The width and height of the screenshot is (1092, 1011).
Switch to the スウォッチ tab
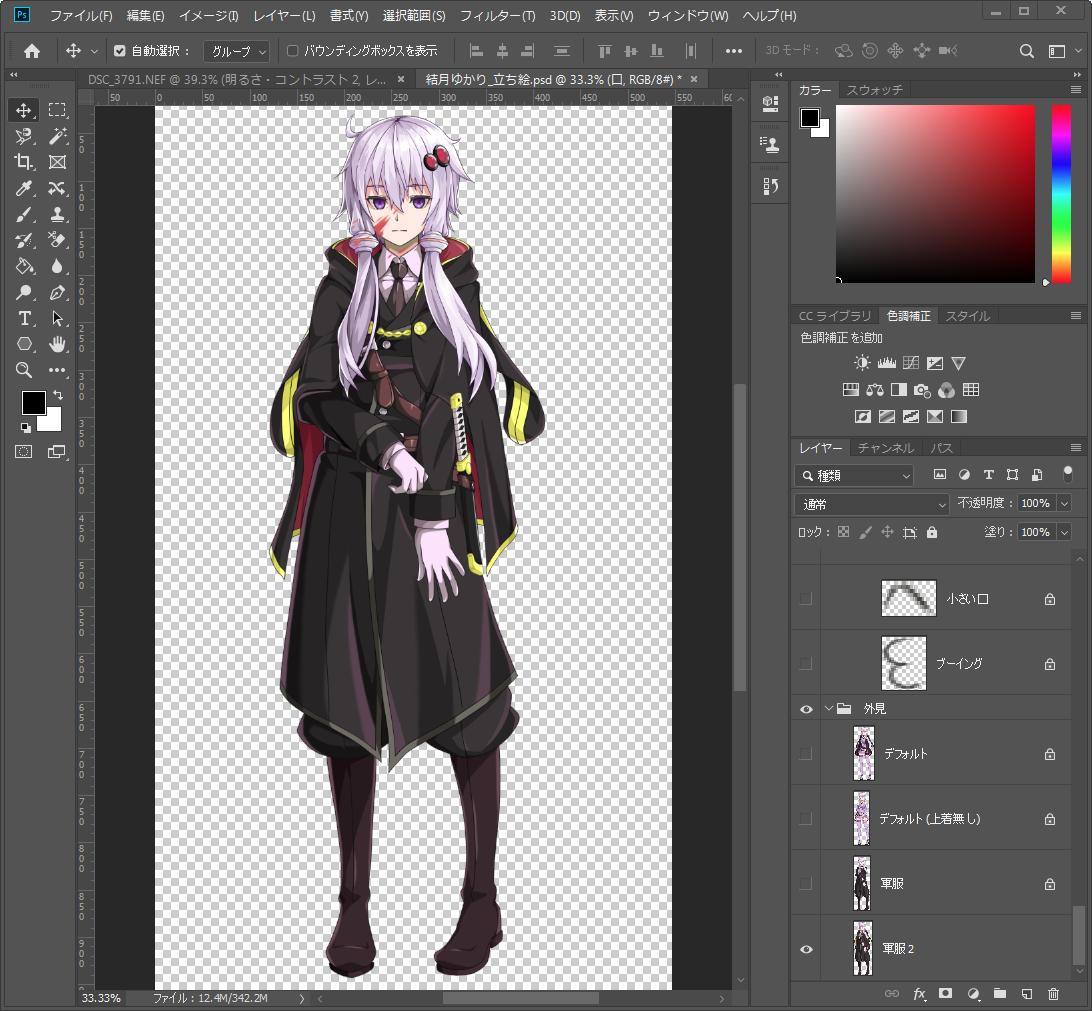pos(874,90)
